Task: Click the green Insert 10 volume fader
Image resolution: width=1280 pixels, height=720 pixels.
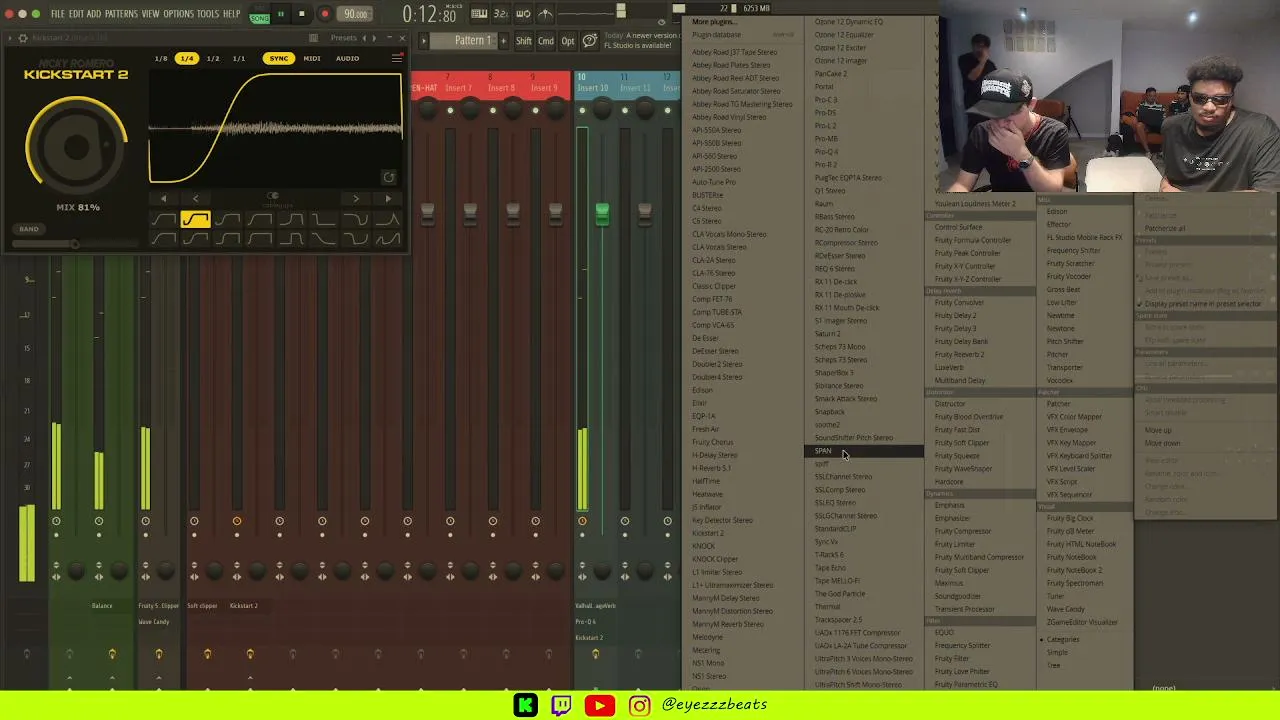Action: 602,213
